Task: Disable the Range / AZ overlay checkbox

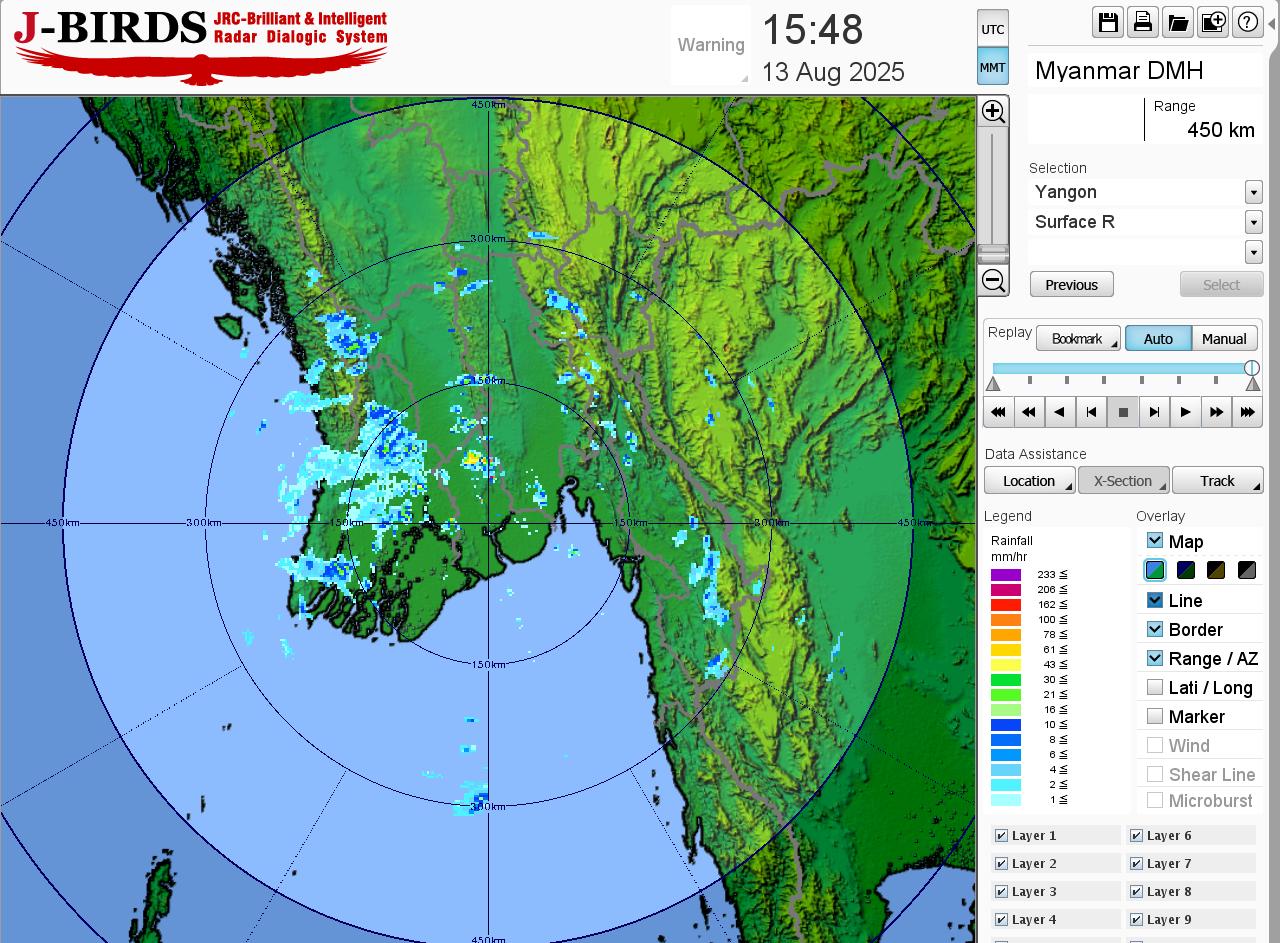Action: 1155,658
